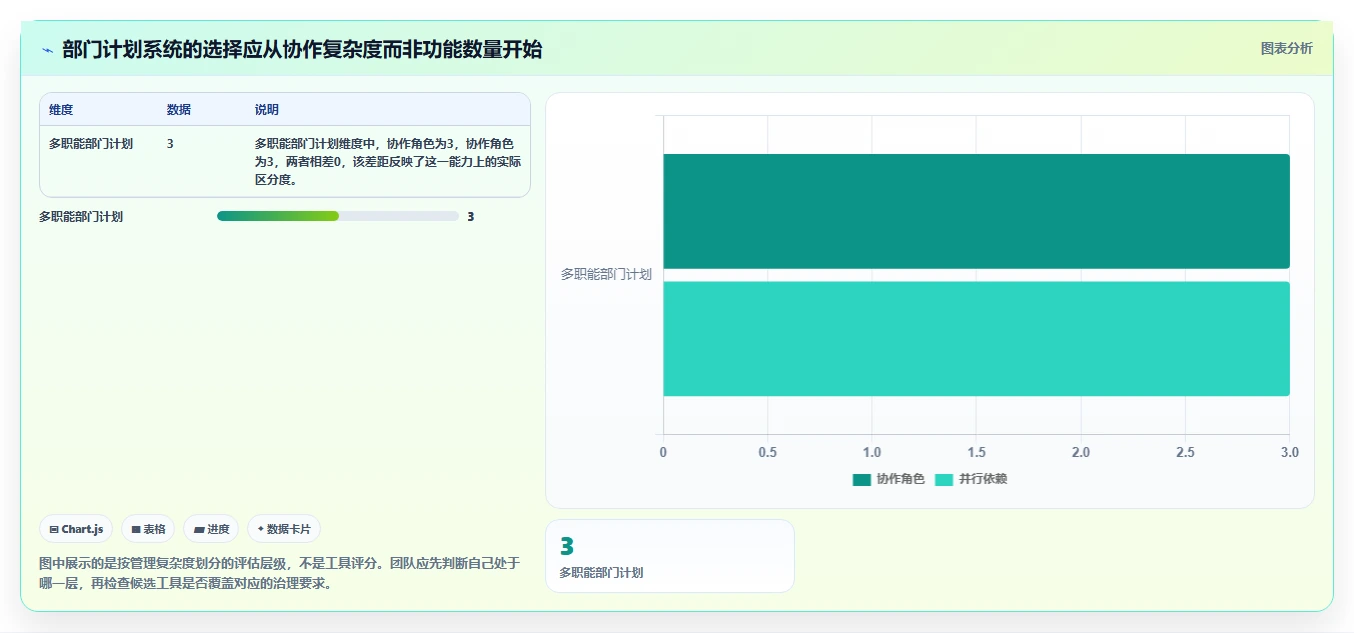Click the main title heading text

click(302, 50)
